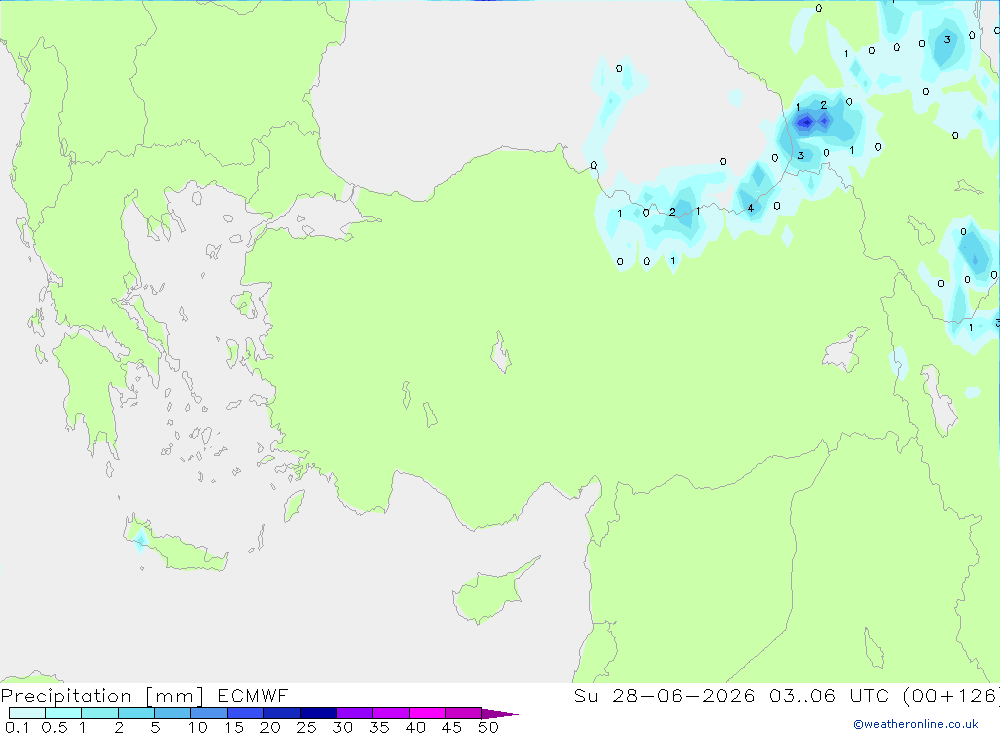Click the legend value label "45"
This screenshot has height=733, width=1000.
point(452,727)
